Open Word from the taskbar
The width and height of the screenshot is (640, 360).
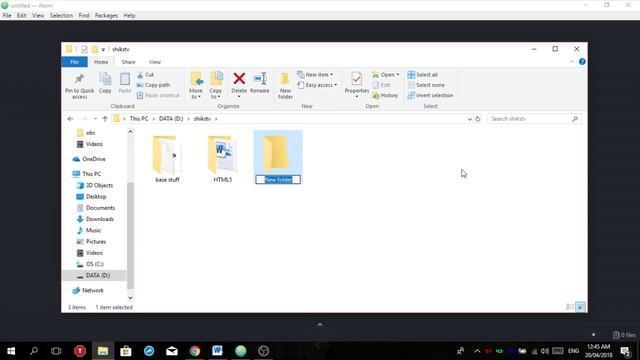click(x=218, y=351)
